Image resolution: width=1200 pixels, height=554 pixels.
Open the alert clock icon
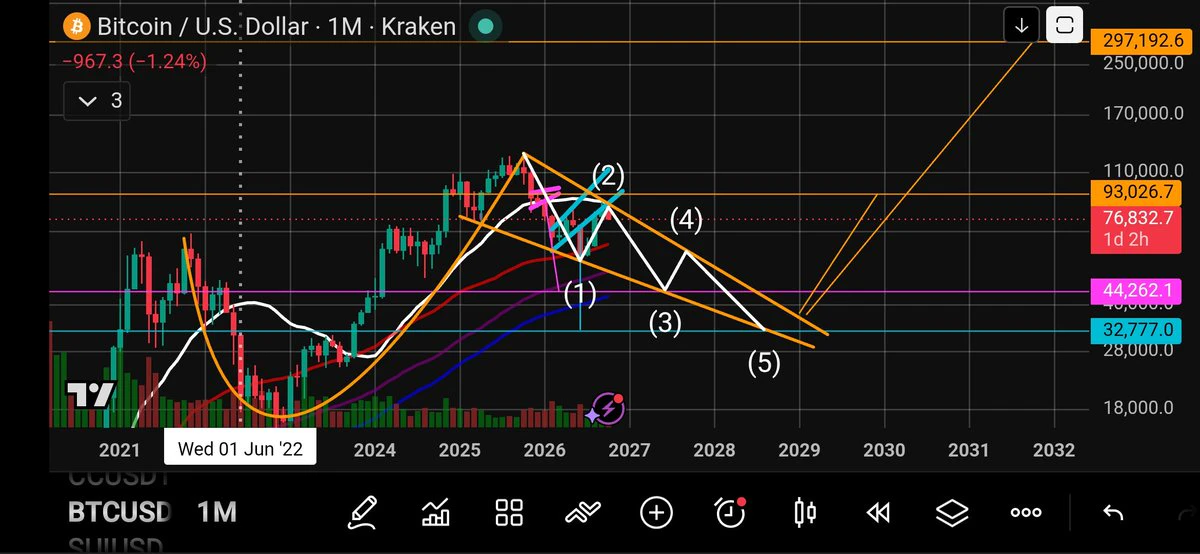coord(731,512)
